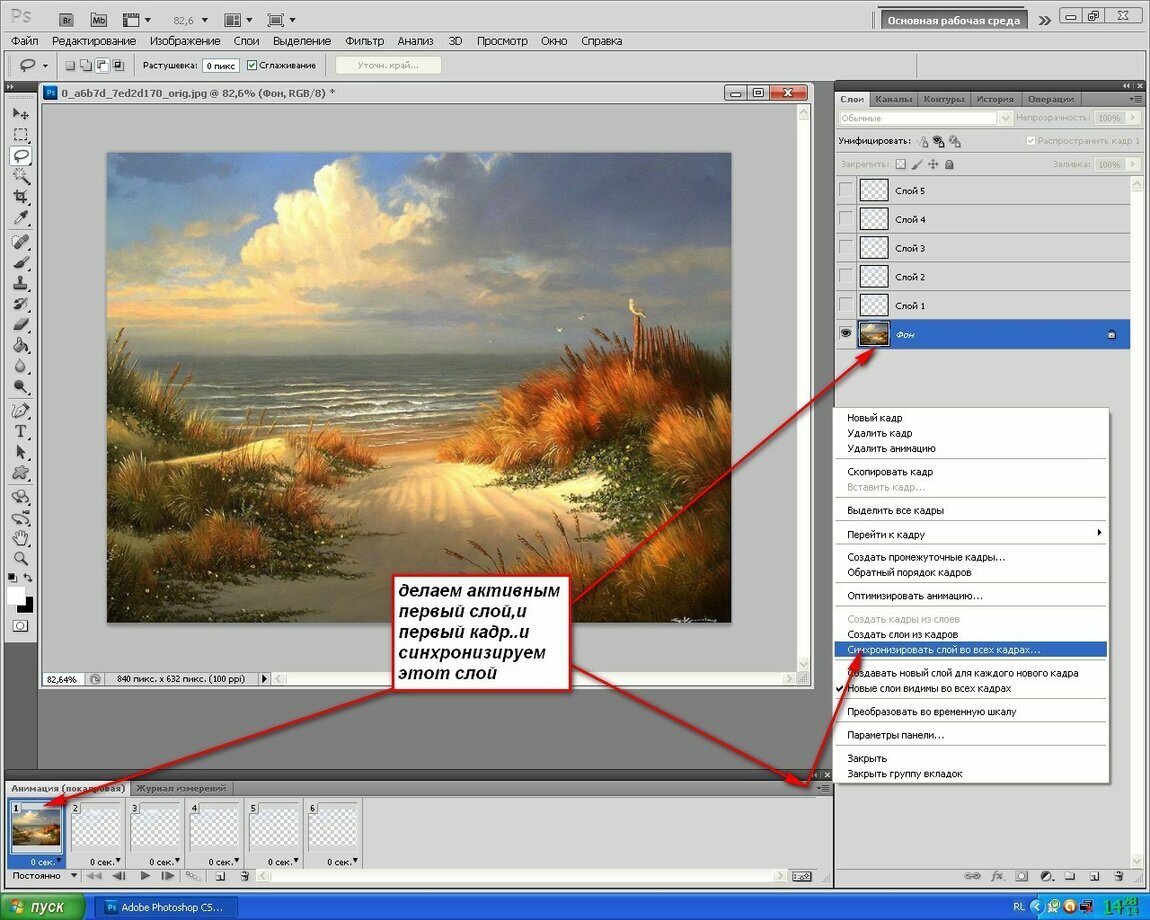The image size is (1150, 920).
Task: Select the Crop tool
Action: [21, 197]
